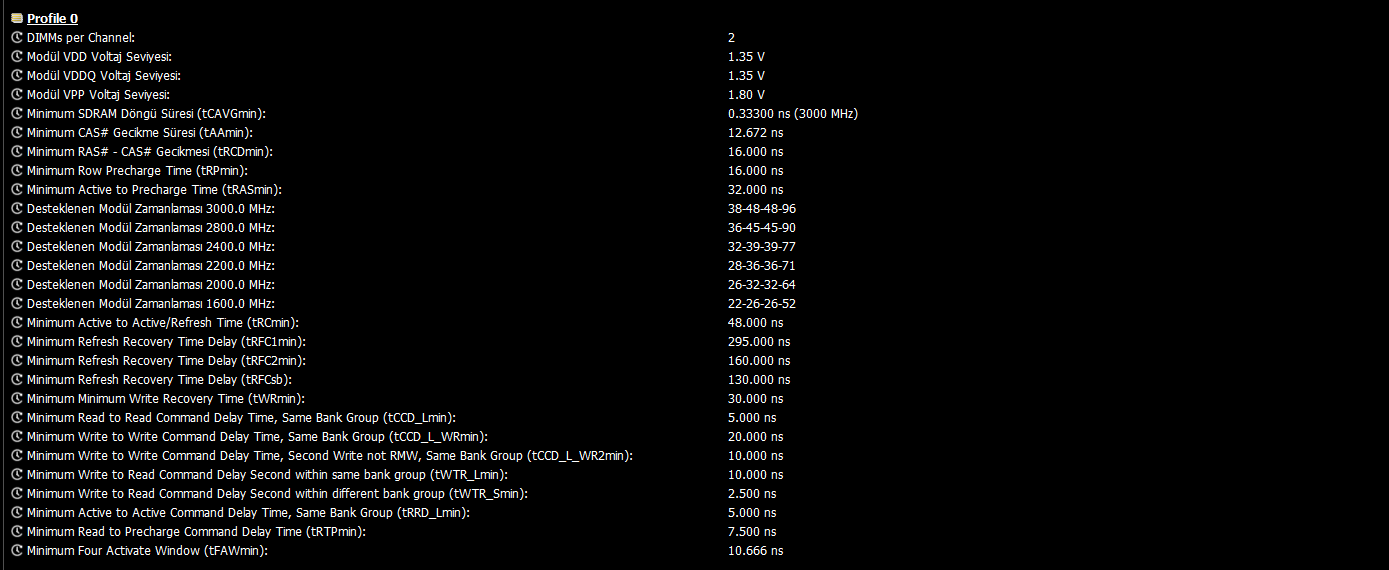Click icon beside tWRmin write recovery row
The width and height of the screenshot is (1389, 570).
pos(17,398)
